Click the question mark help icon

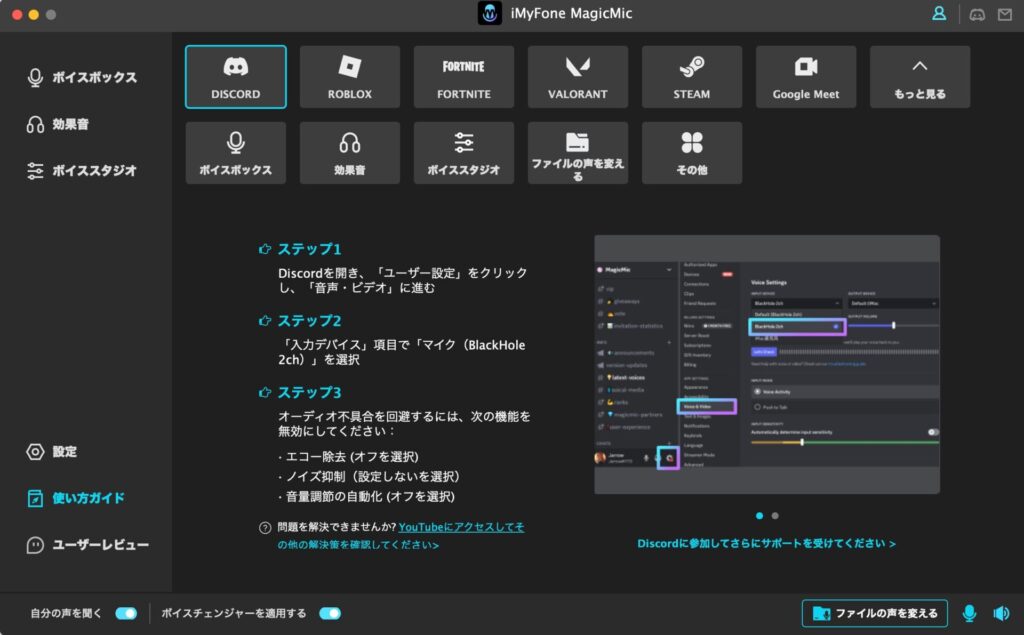265,528
